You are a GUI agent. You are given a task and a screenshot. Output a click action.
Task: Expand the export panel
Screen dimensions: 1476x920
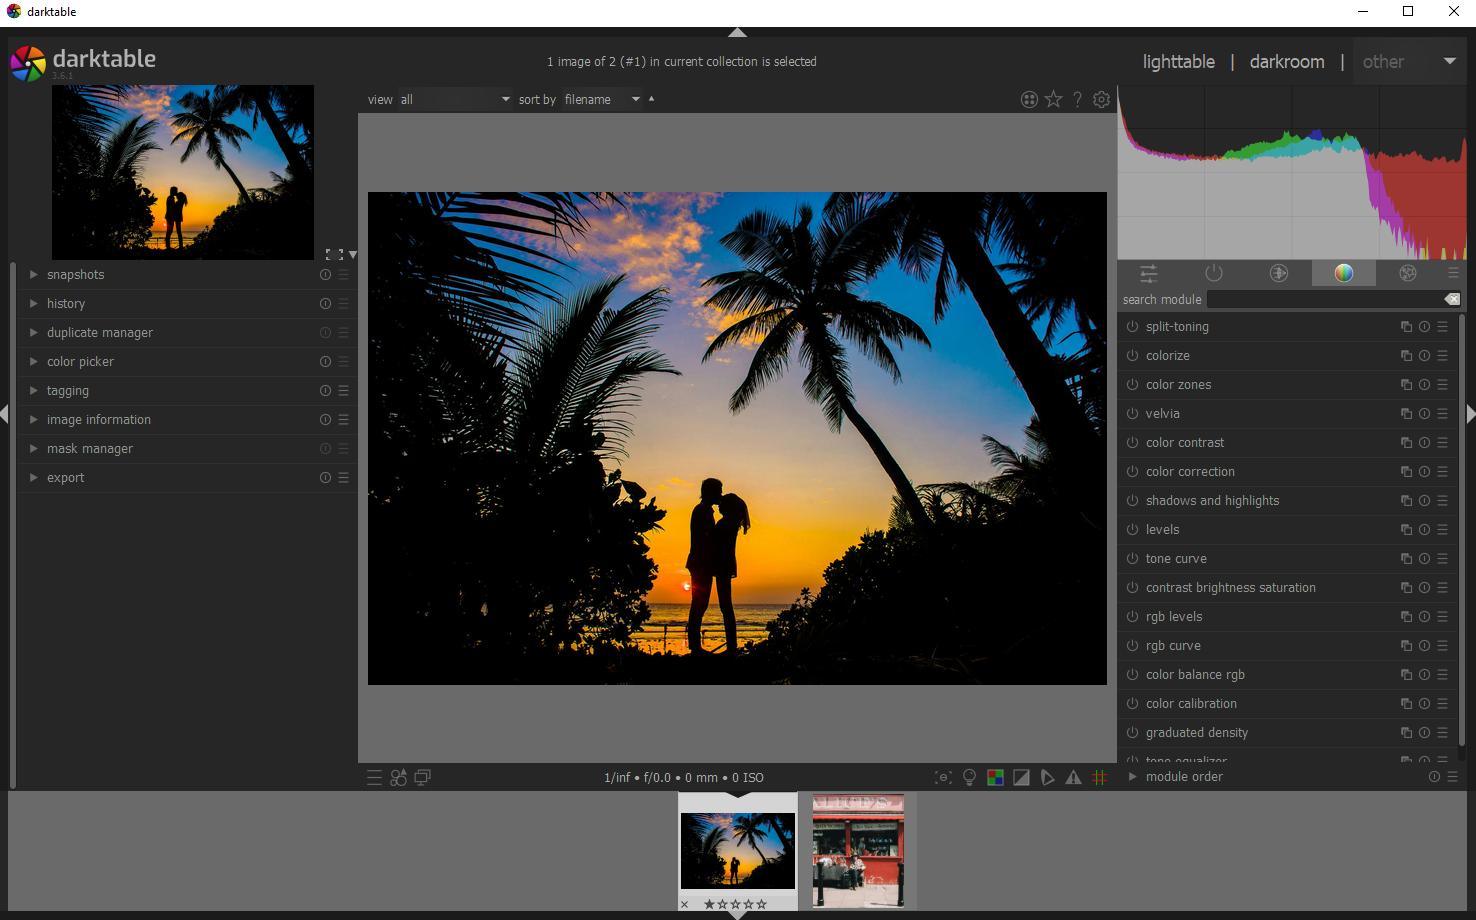click(x=65, y=477)
